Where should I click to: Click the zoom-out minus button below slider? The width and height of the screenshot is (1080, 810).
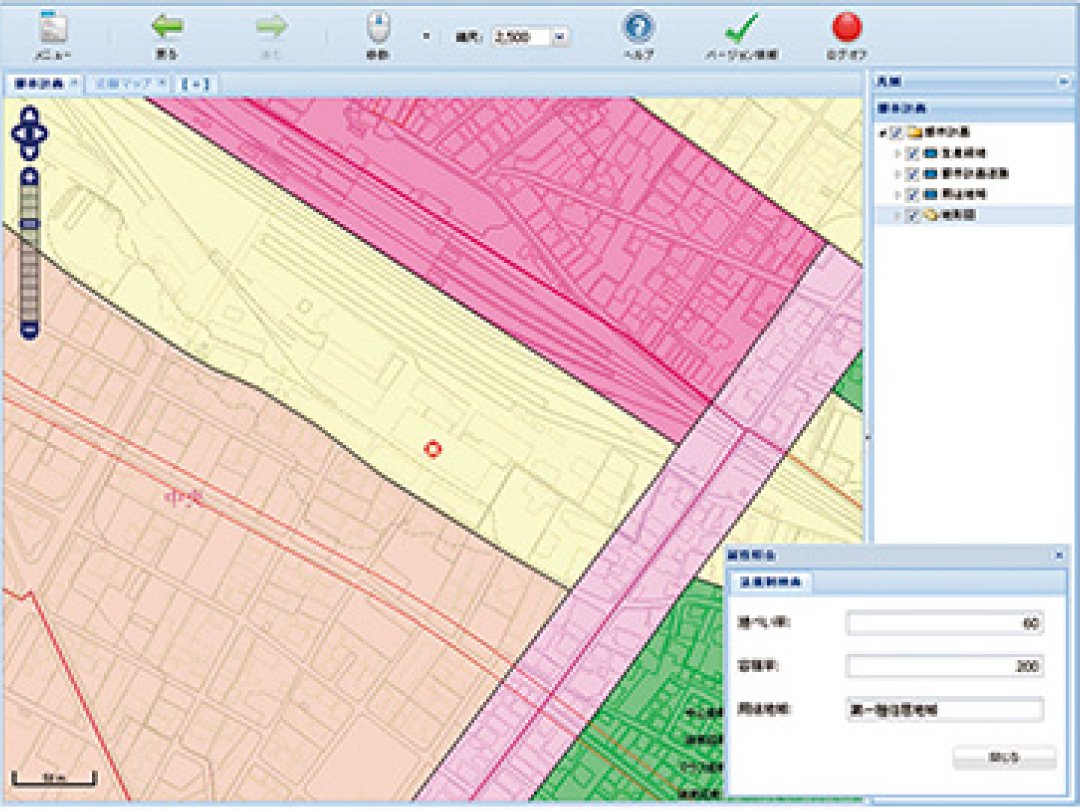pyautogui.click(x=30, y=329)
